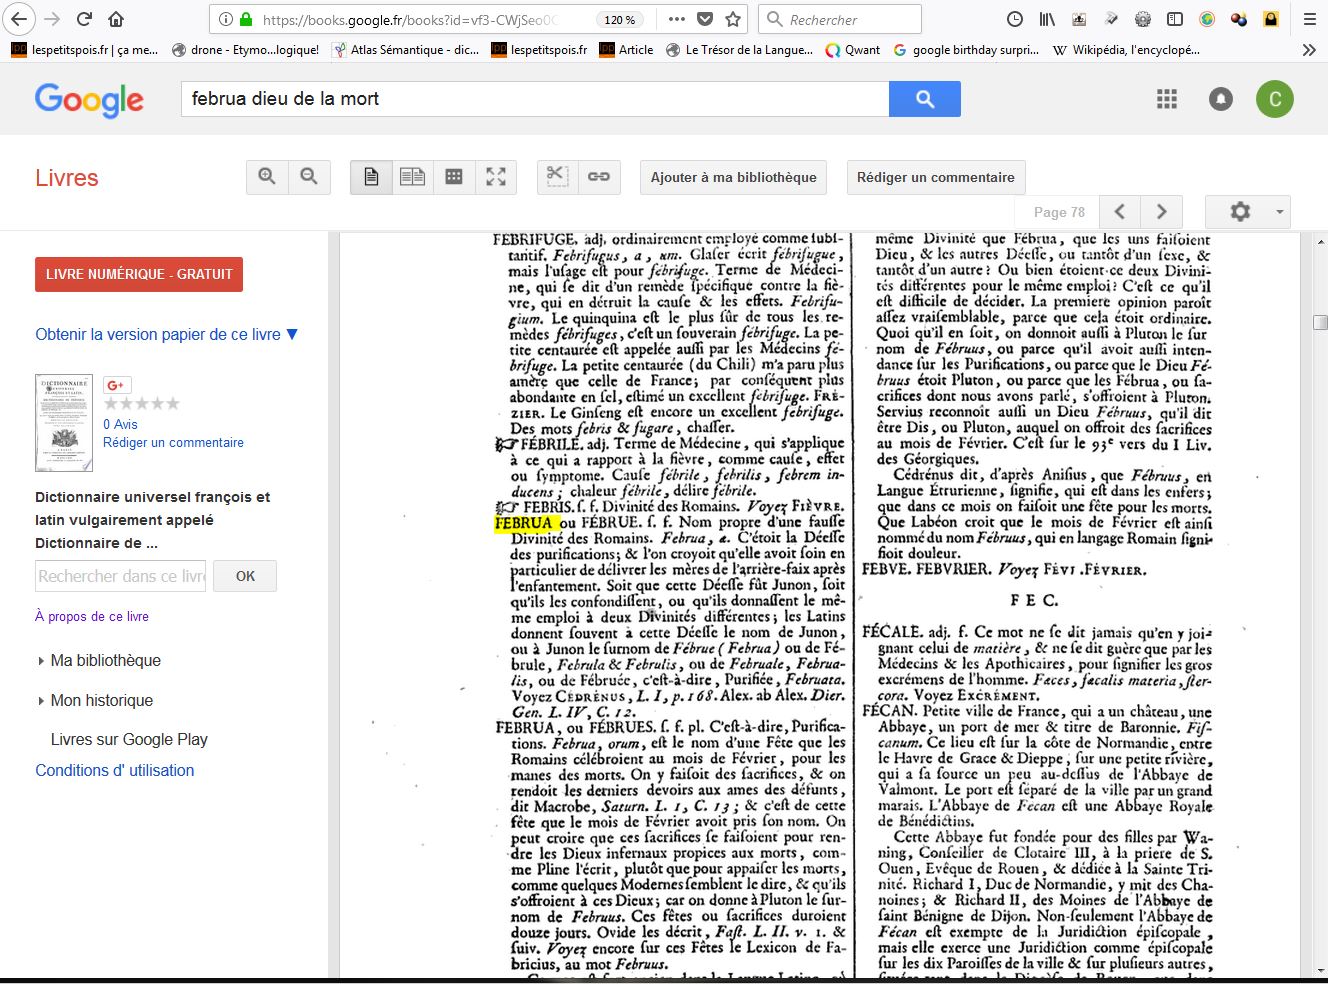1328x984 pixels.
Task: Click the Rechercher dans ce livre field
Action: [120, 576]
